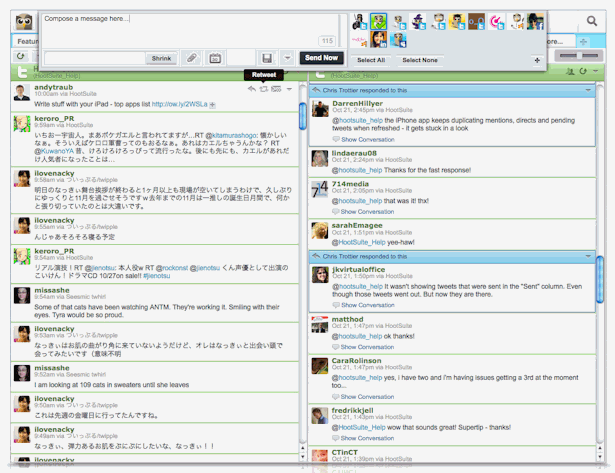615x473 pixels.
Task: Open dropdown on DarrenHillyer's 'Chris Trottier responded' bar
Action: pyautogui.click(x=588, y=90)
